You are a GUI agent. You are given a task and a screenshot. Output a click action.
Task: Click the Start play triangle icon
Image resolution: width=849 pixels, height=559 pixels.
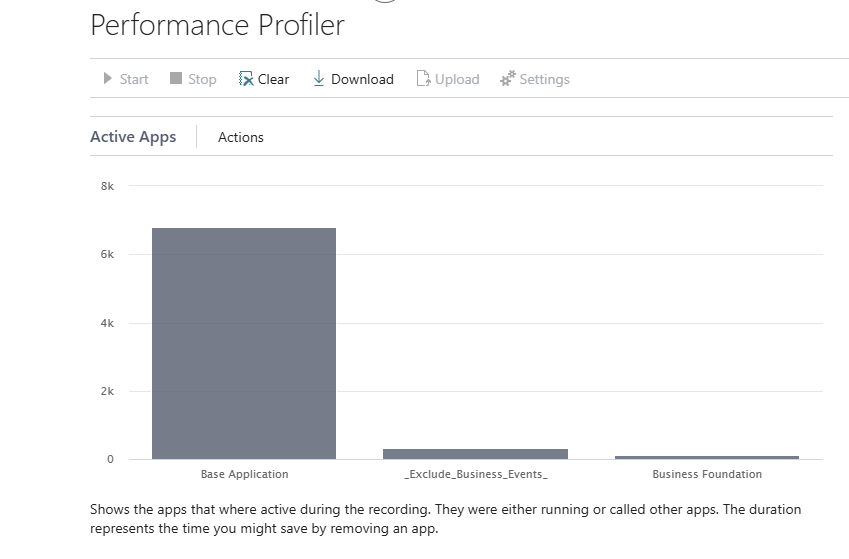(x=108, y=79)
